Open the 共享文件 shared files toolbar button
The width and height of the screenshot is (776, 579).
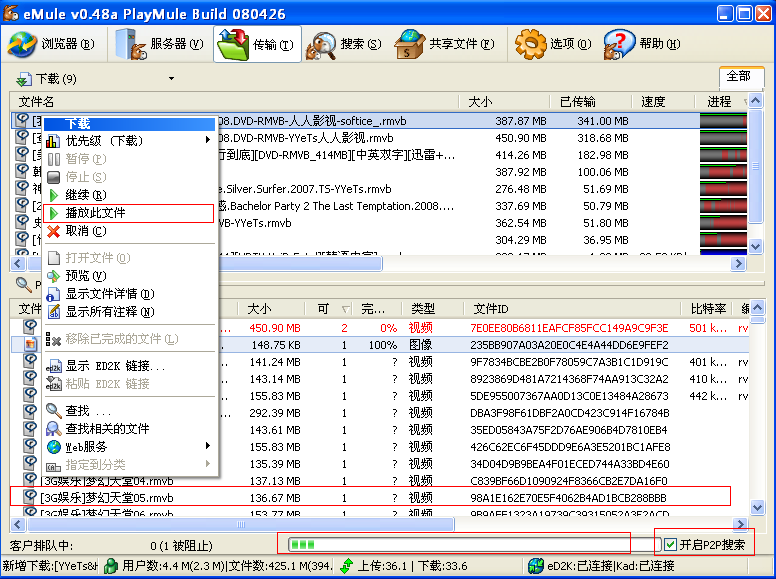[x=444, y=44]
